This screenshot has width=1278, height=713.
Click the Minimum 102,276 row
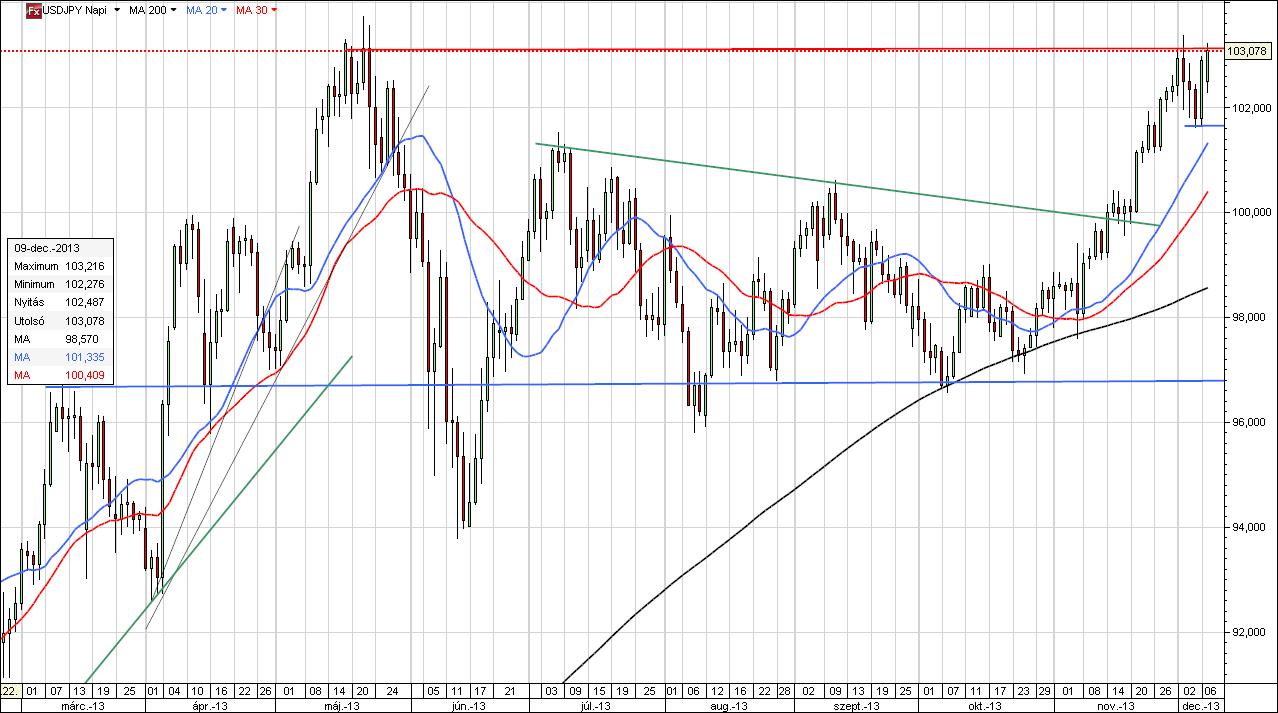click(x=59, y=284)
